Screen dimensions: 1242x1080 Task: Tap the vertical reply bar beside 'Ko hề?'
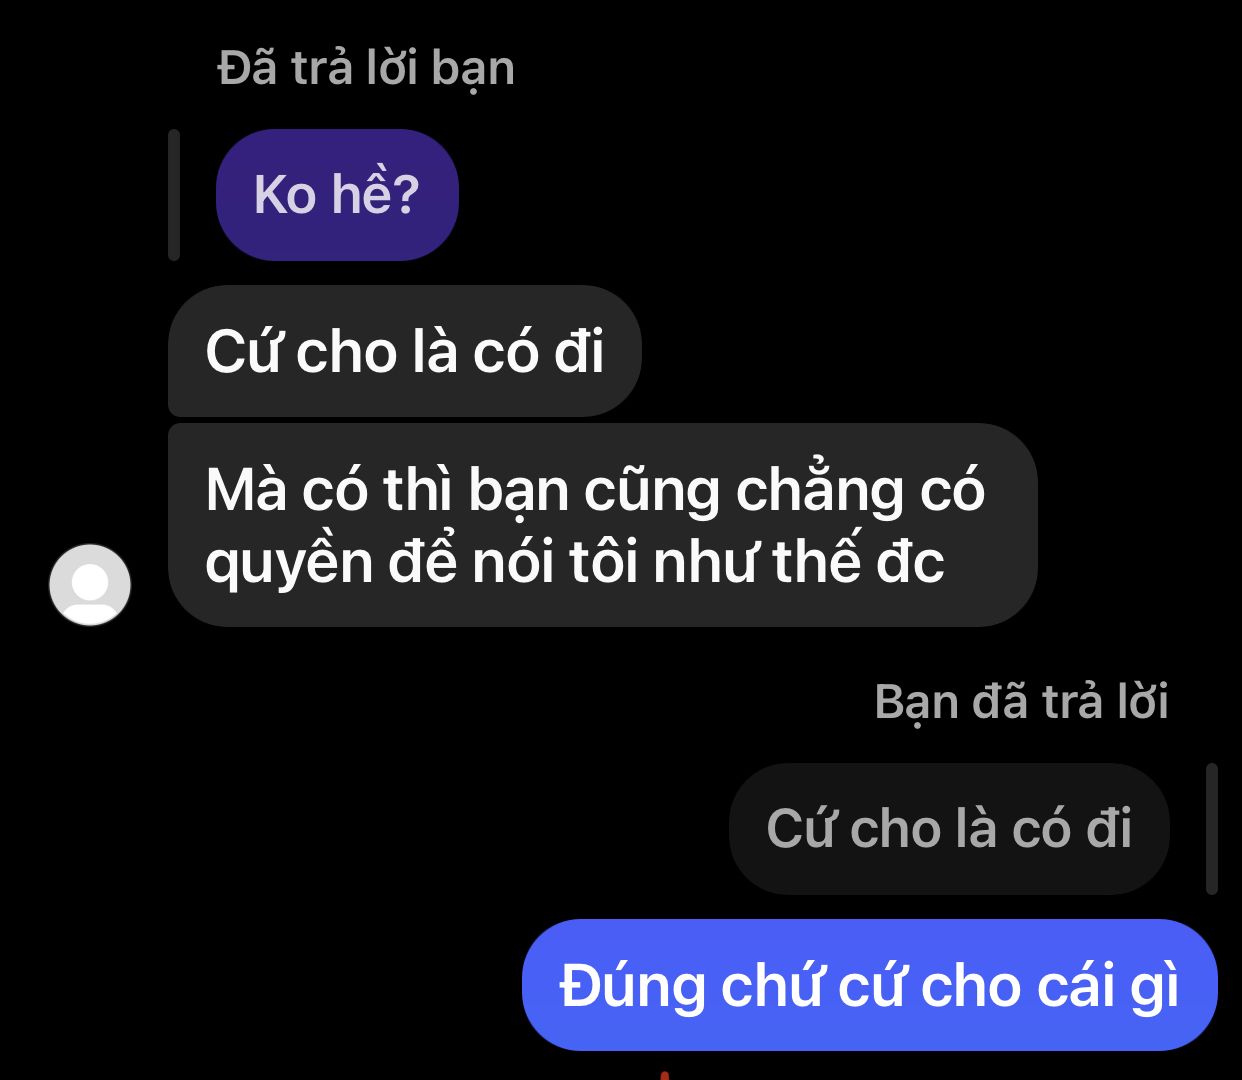pos(174,195)
